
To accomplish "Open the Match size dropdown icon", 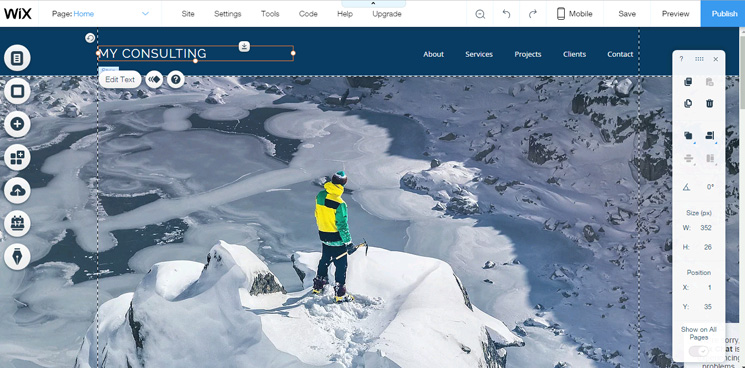I will (710, 159).
